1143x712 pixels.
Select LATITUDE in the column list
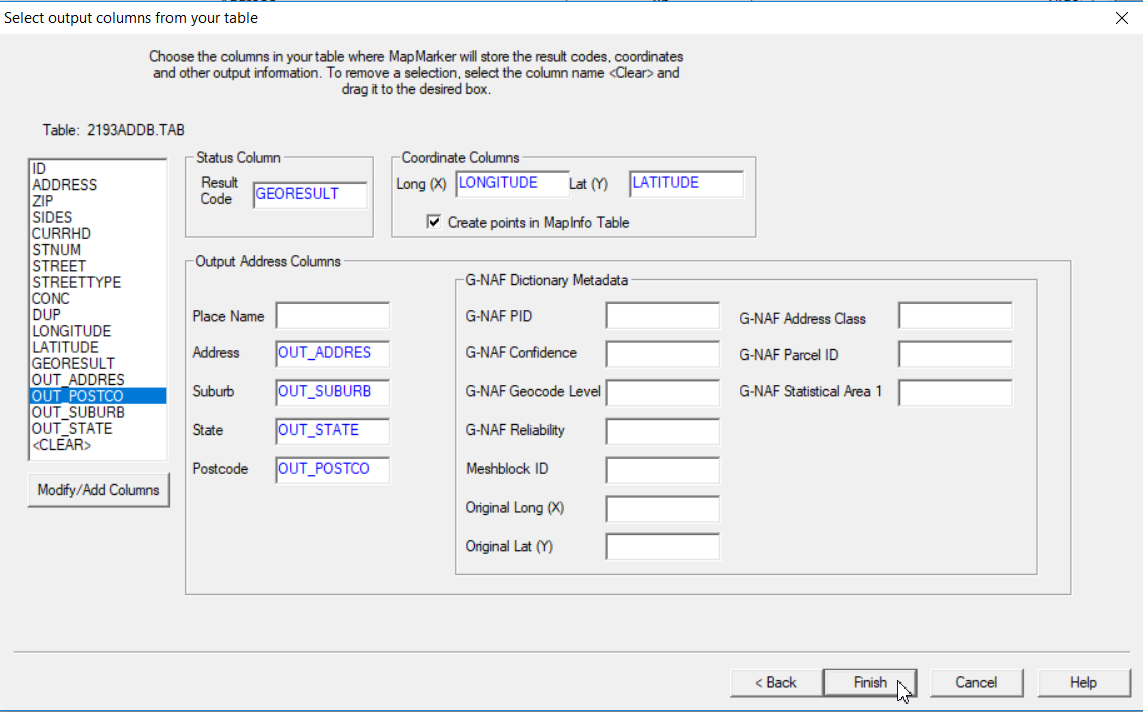tap(98, 347)
